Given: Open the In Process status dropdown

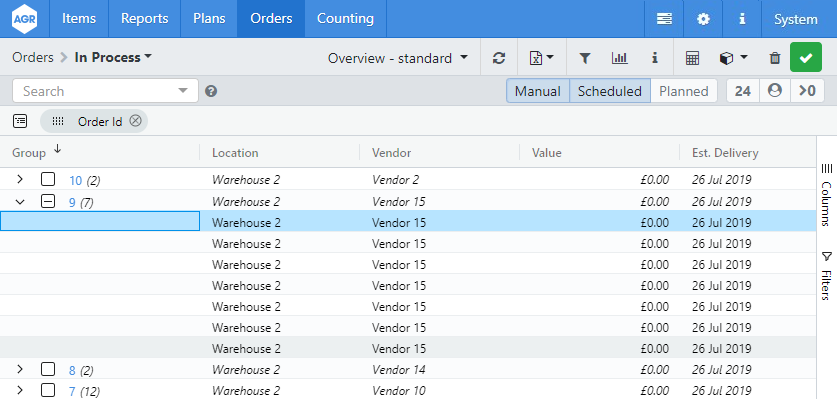Looking at the screenshot, I should coord(113,57).
